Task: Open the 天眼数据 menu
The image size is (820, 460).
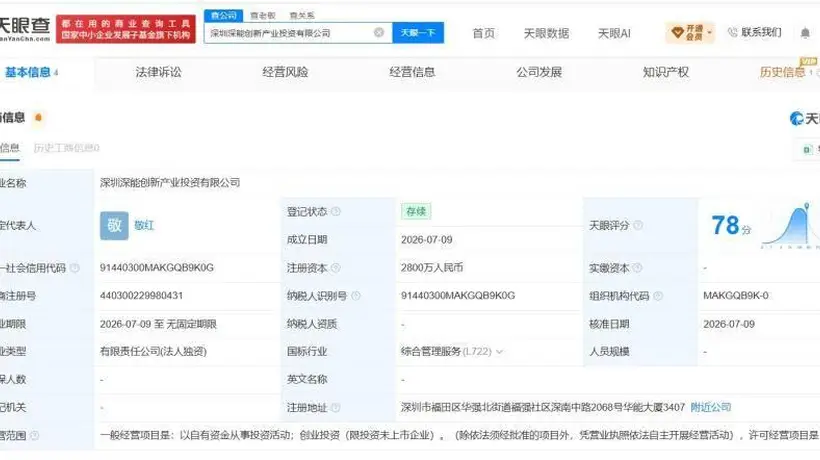Action: 546,33
